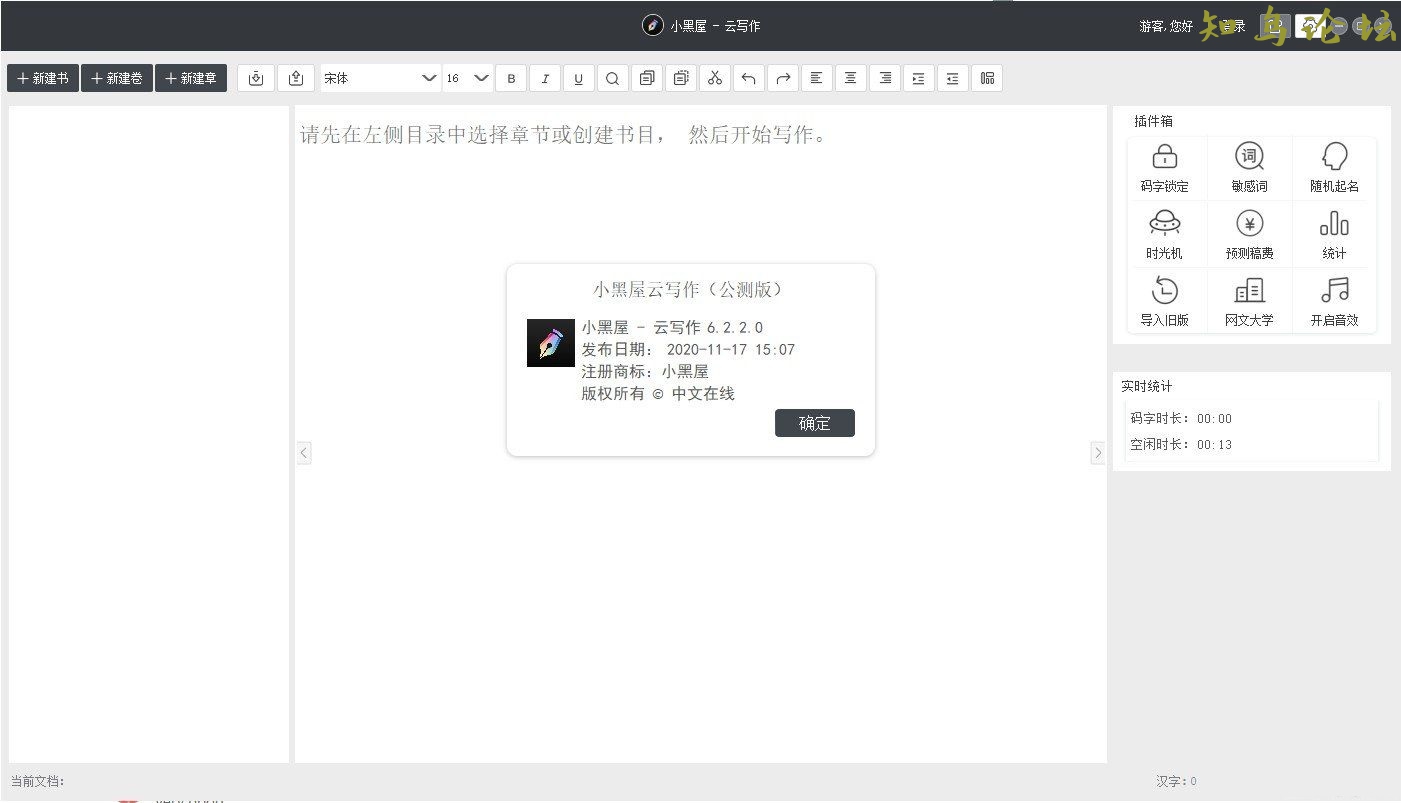
Task: Click the paste icon in the toolbar
Action: click(x=681, y=78)
